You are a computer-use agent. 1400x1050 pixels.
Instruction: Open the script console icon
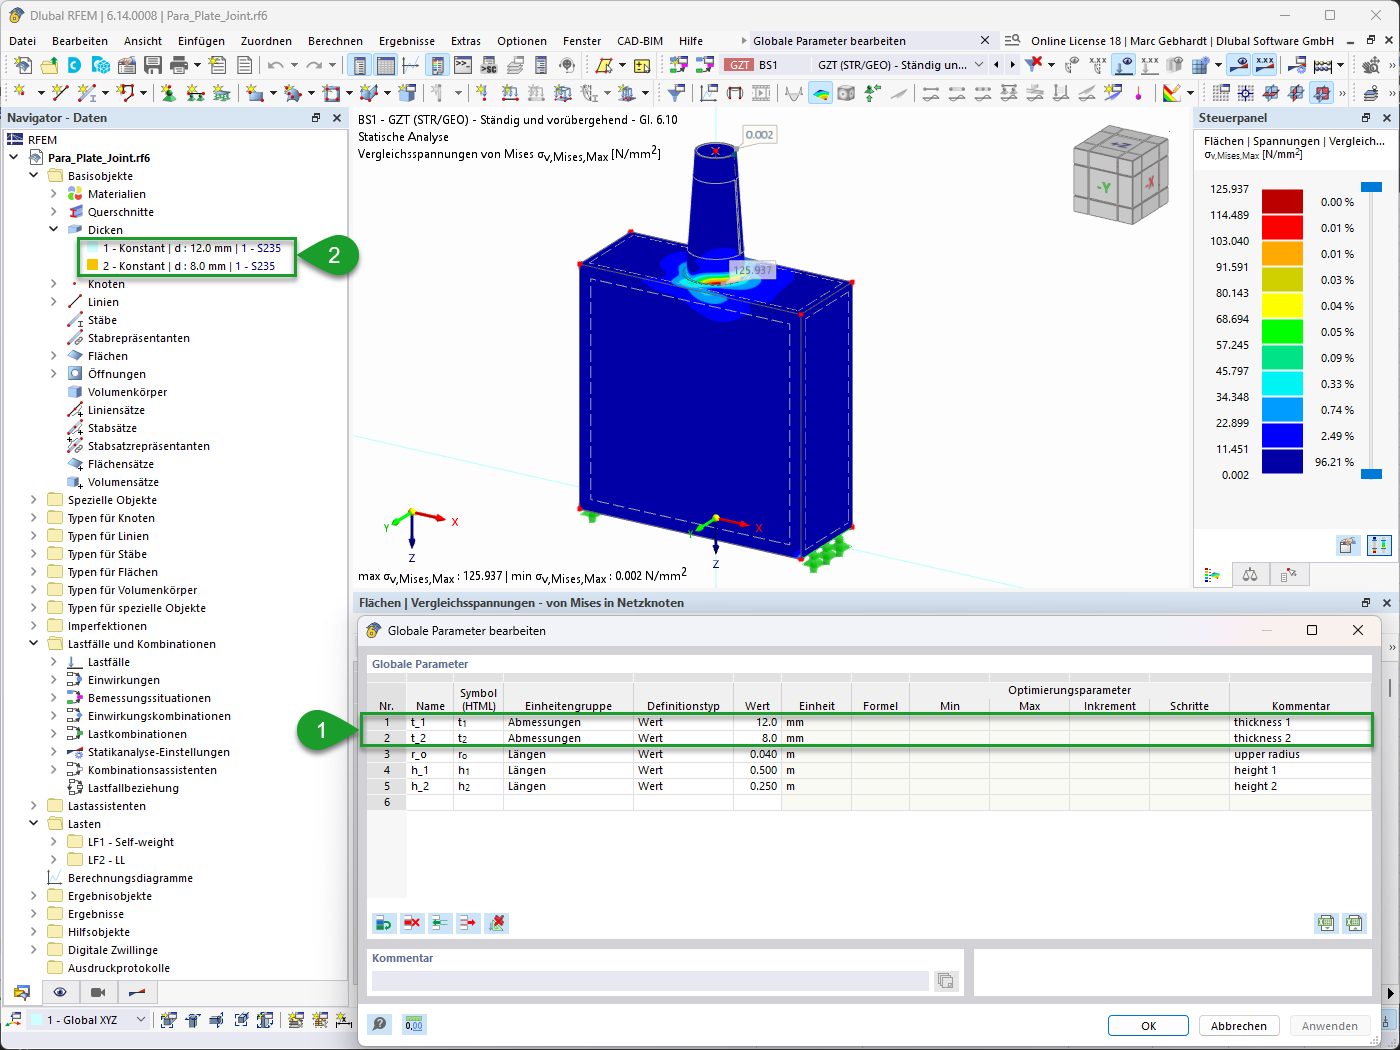tap(463, 65)
